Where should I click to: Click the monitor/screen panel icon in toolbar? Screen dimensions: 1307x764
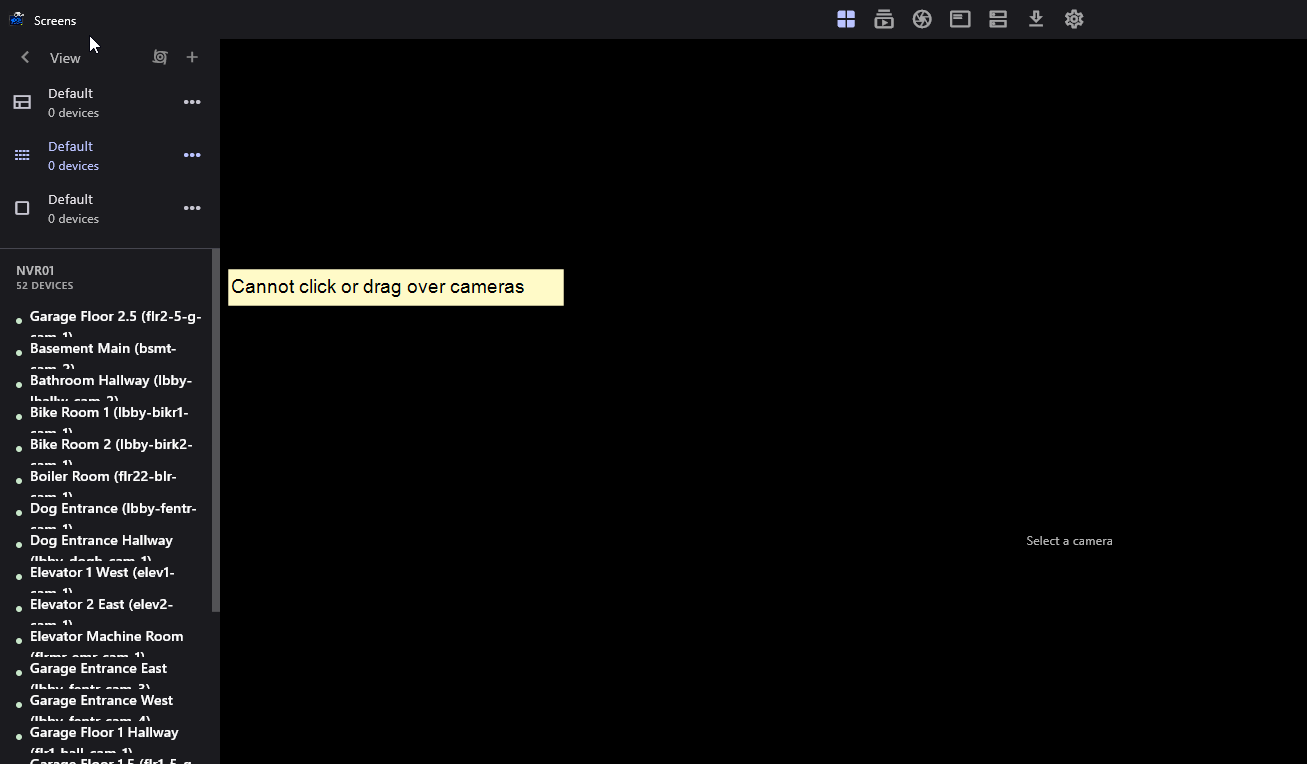tap(959, 18)
